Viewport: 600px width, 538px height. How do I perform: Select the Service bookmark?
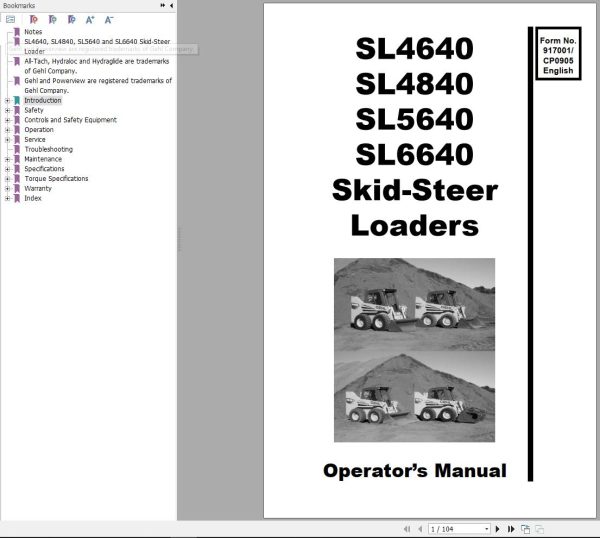pos(34,140)
